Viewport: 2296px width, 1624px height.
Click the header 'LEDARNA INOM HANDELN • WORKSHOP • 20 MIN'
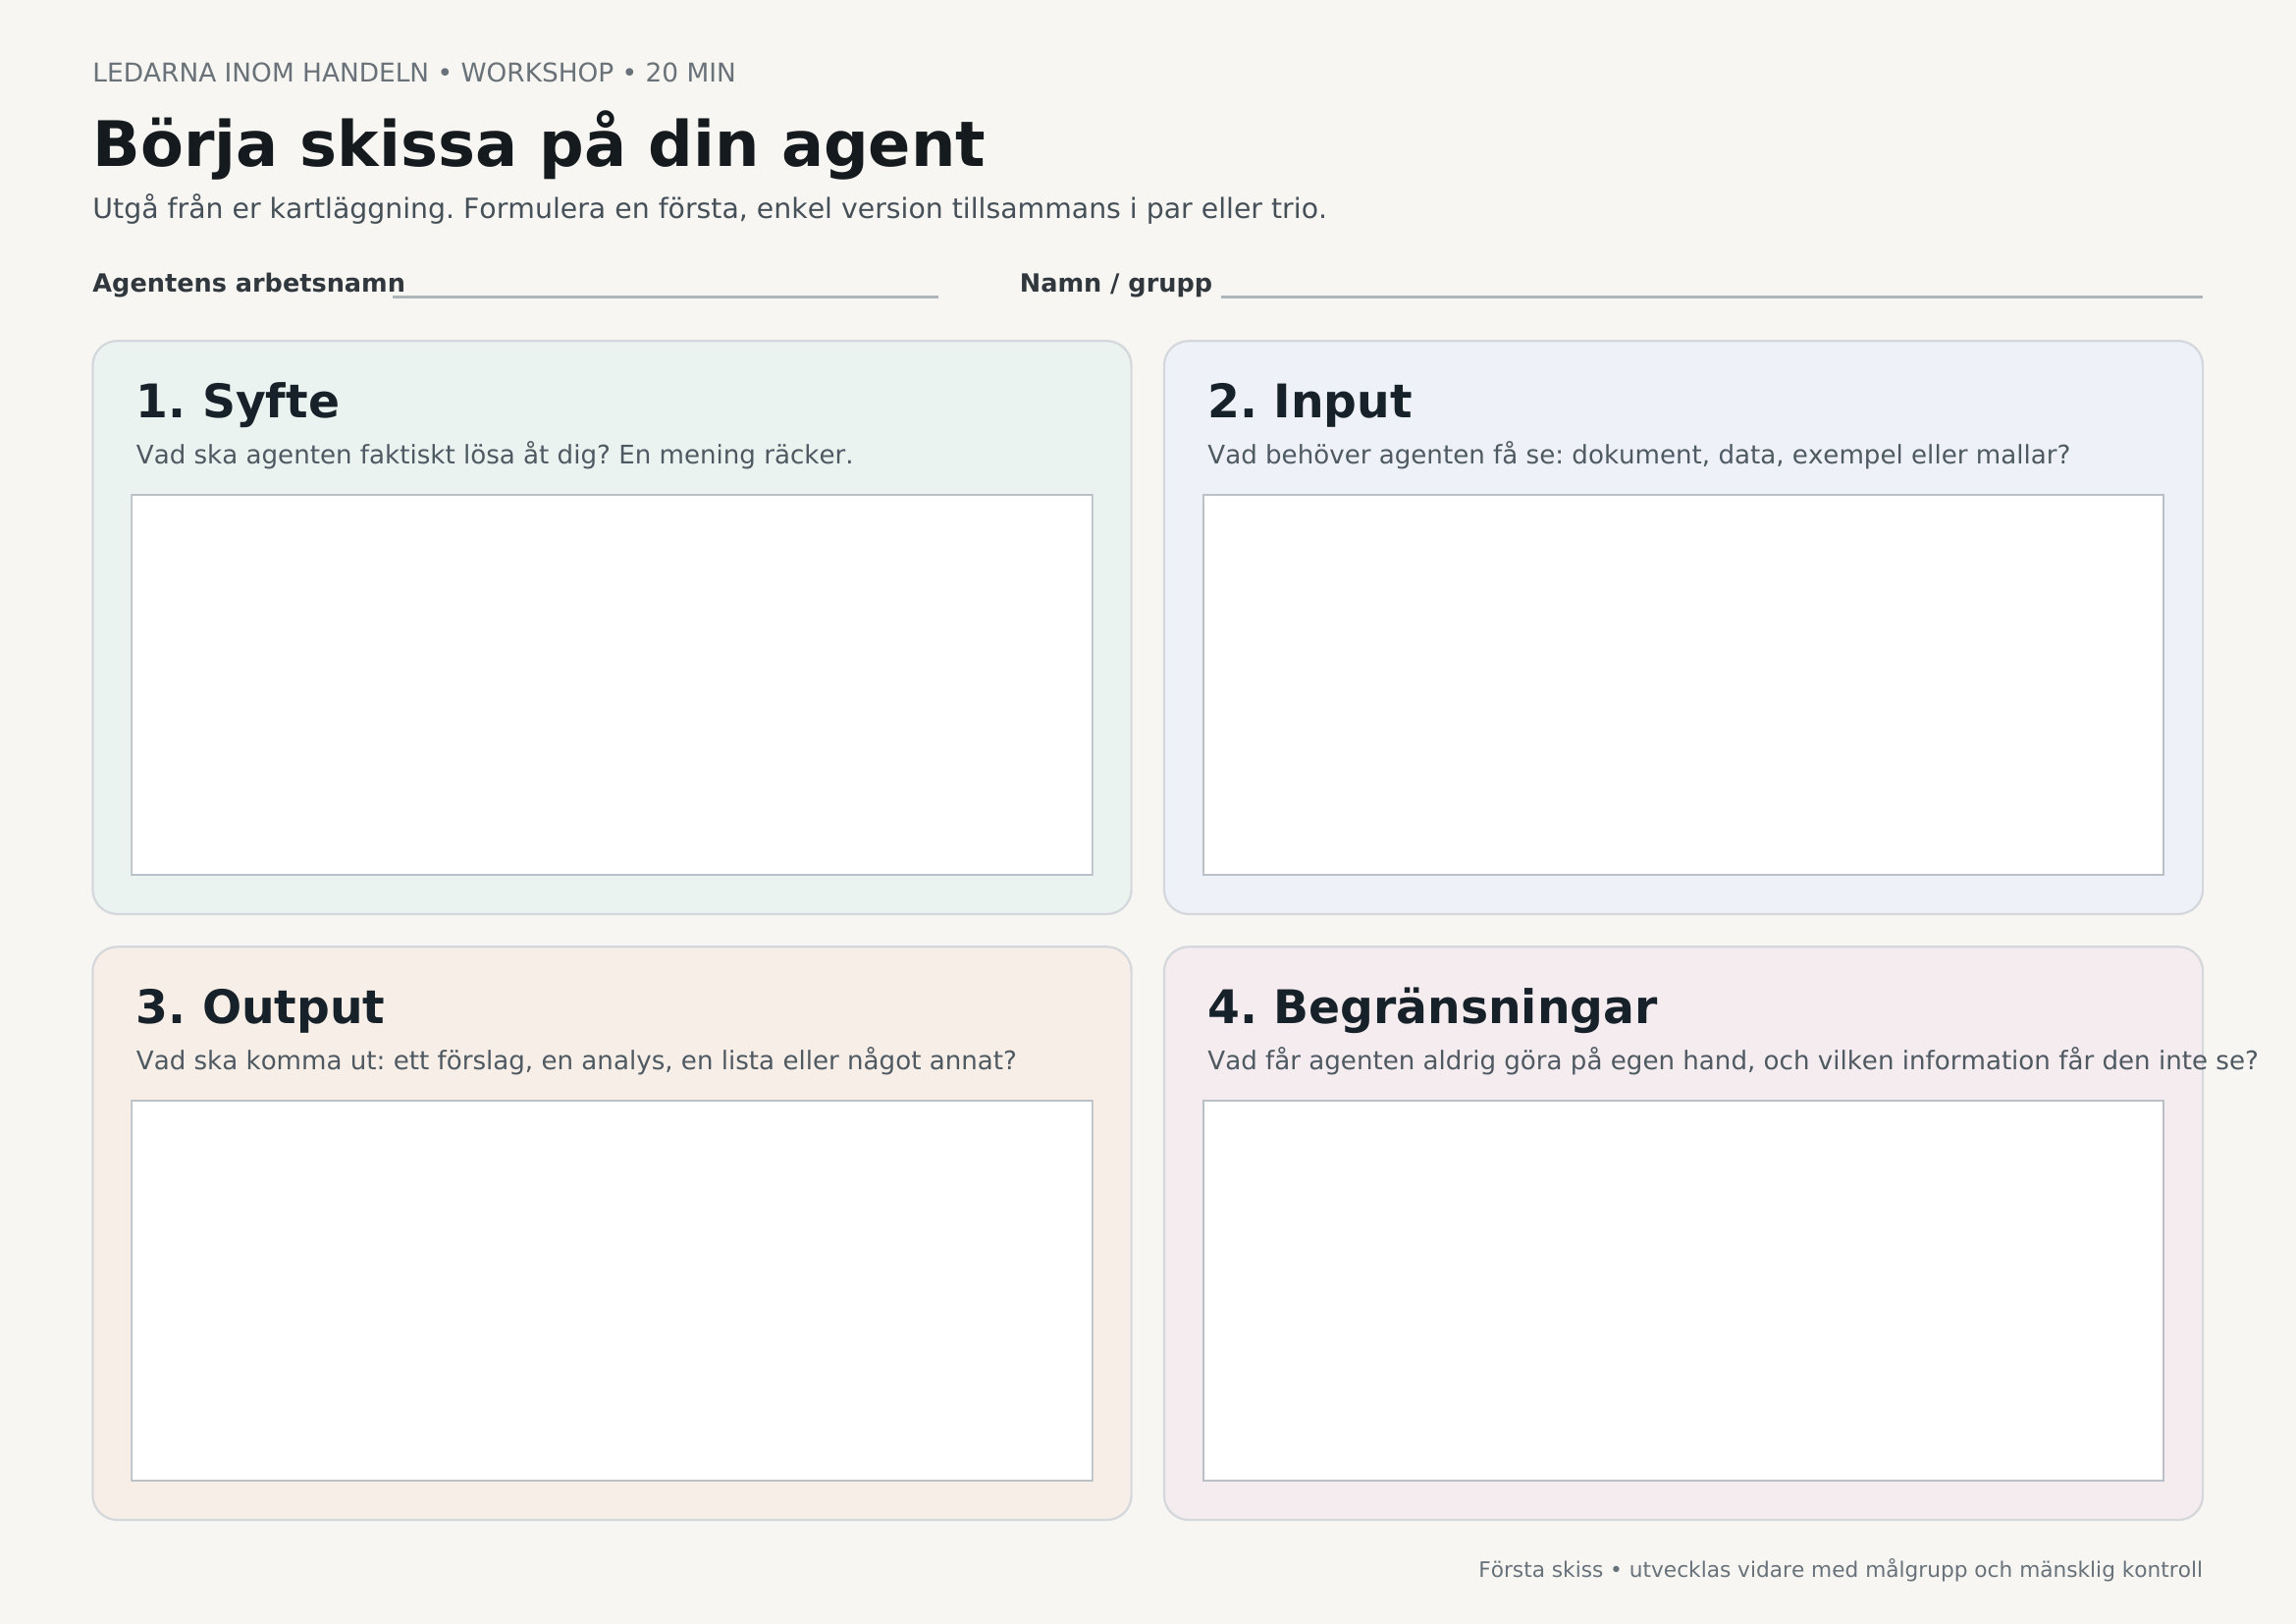coord(414,73)
